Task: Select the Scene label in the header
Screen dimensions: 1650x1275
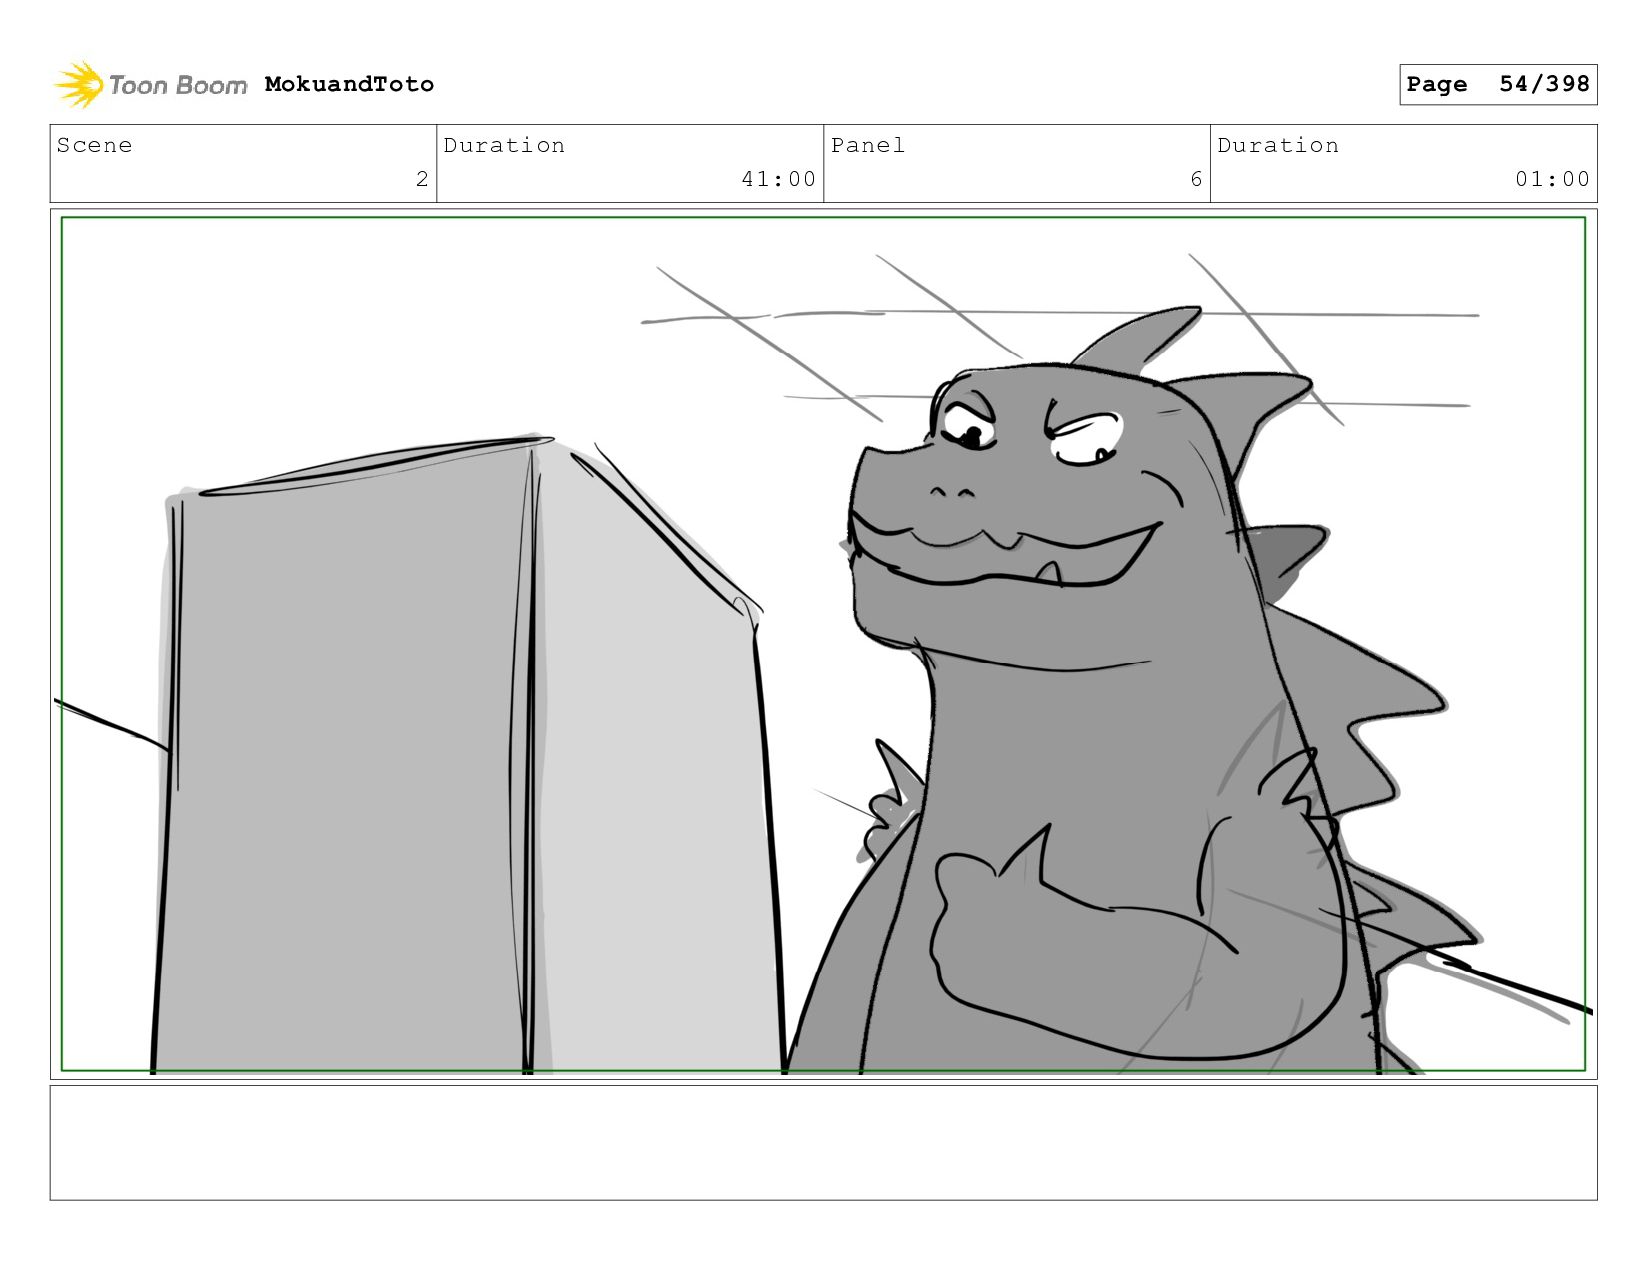Action: pos(94,145)
